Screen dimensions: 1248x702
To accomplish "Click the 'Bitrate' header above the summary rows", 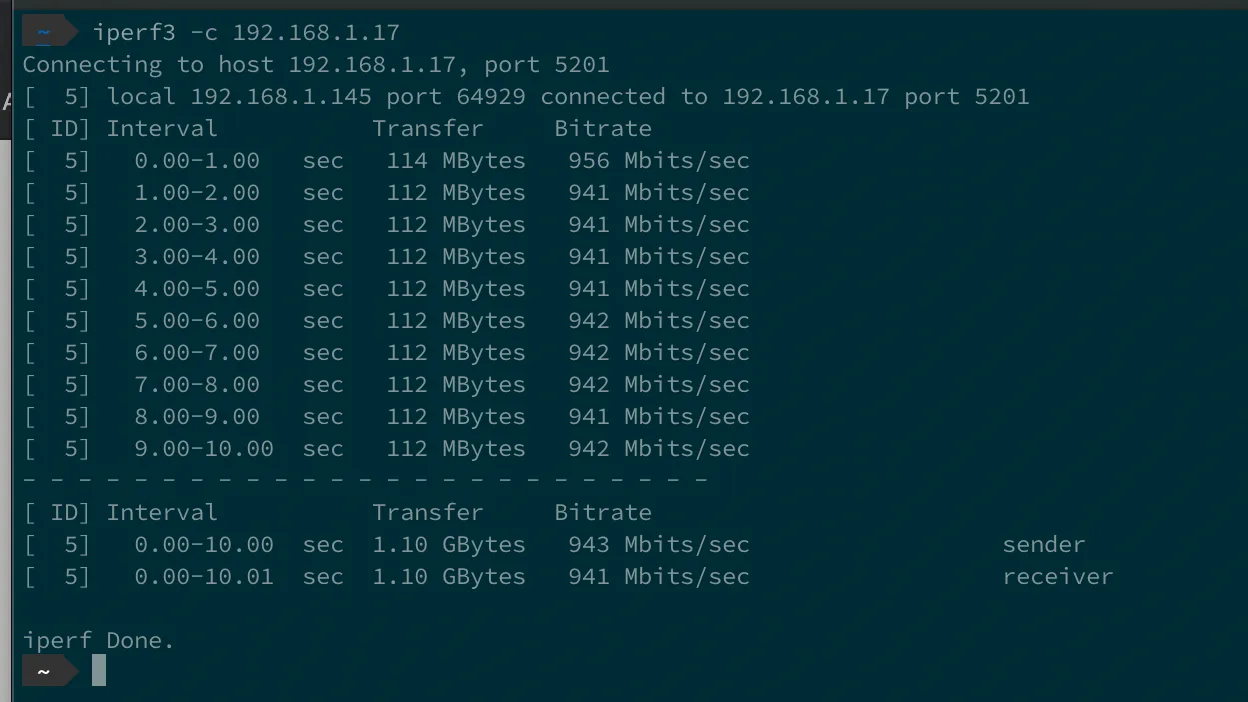I will (x=603, y=513).
